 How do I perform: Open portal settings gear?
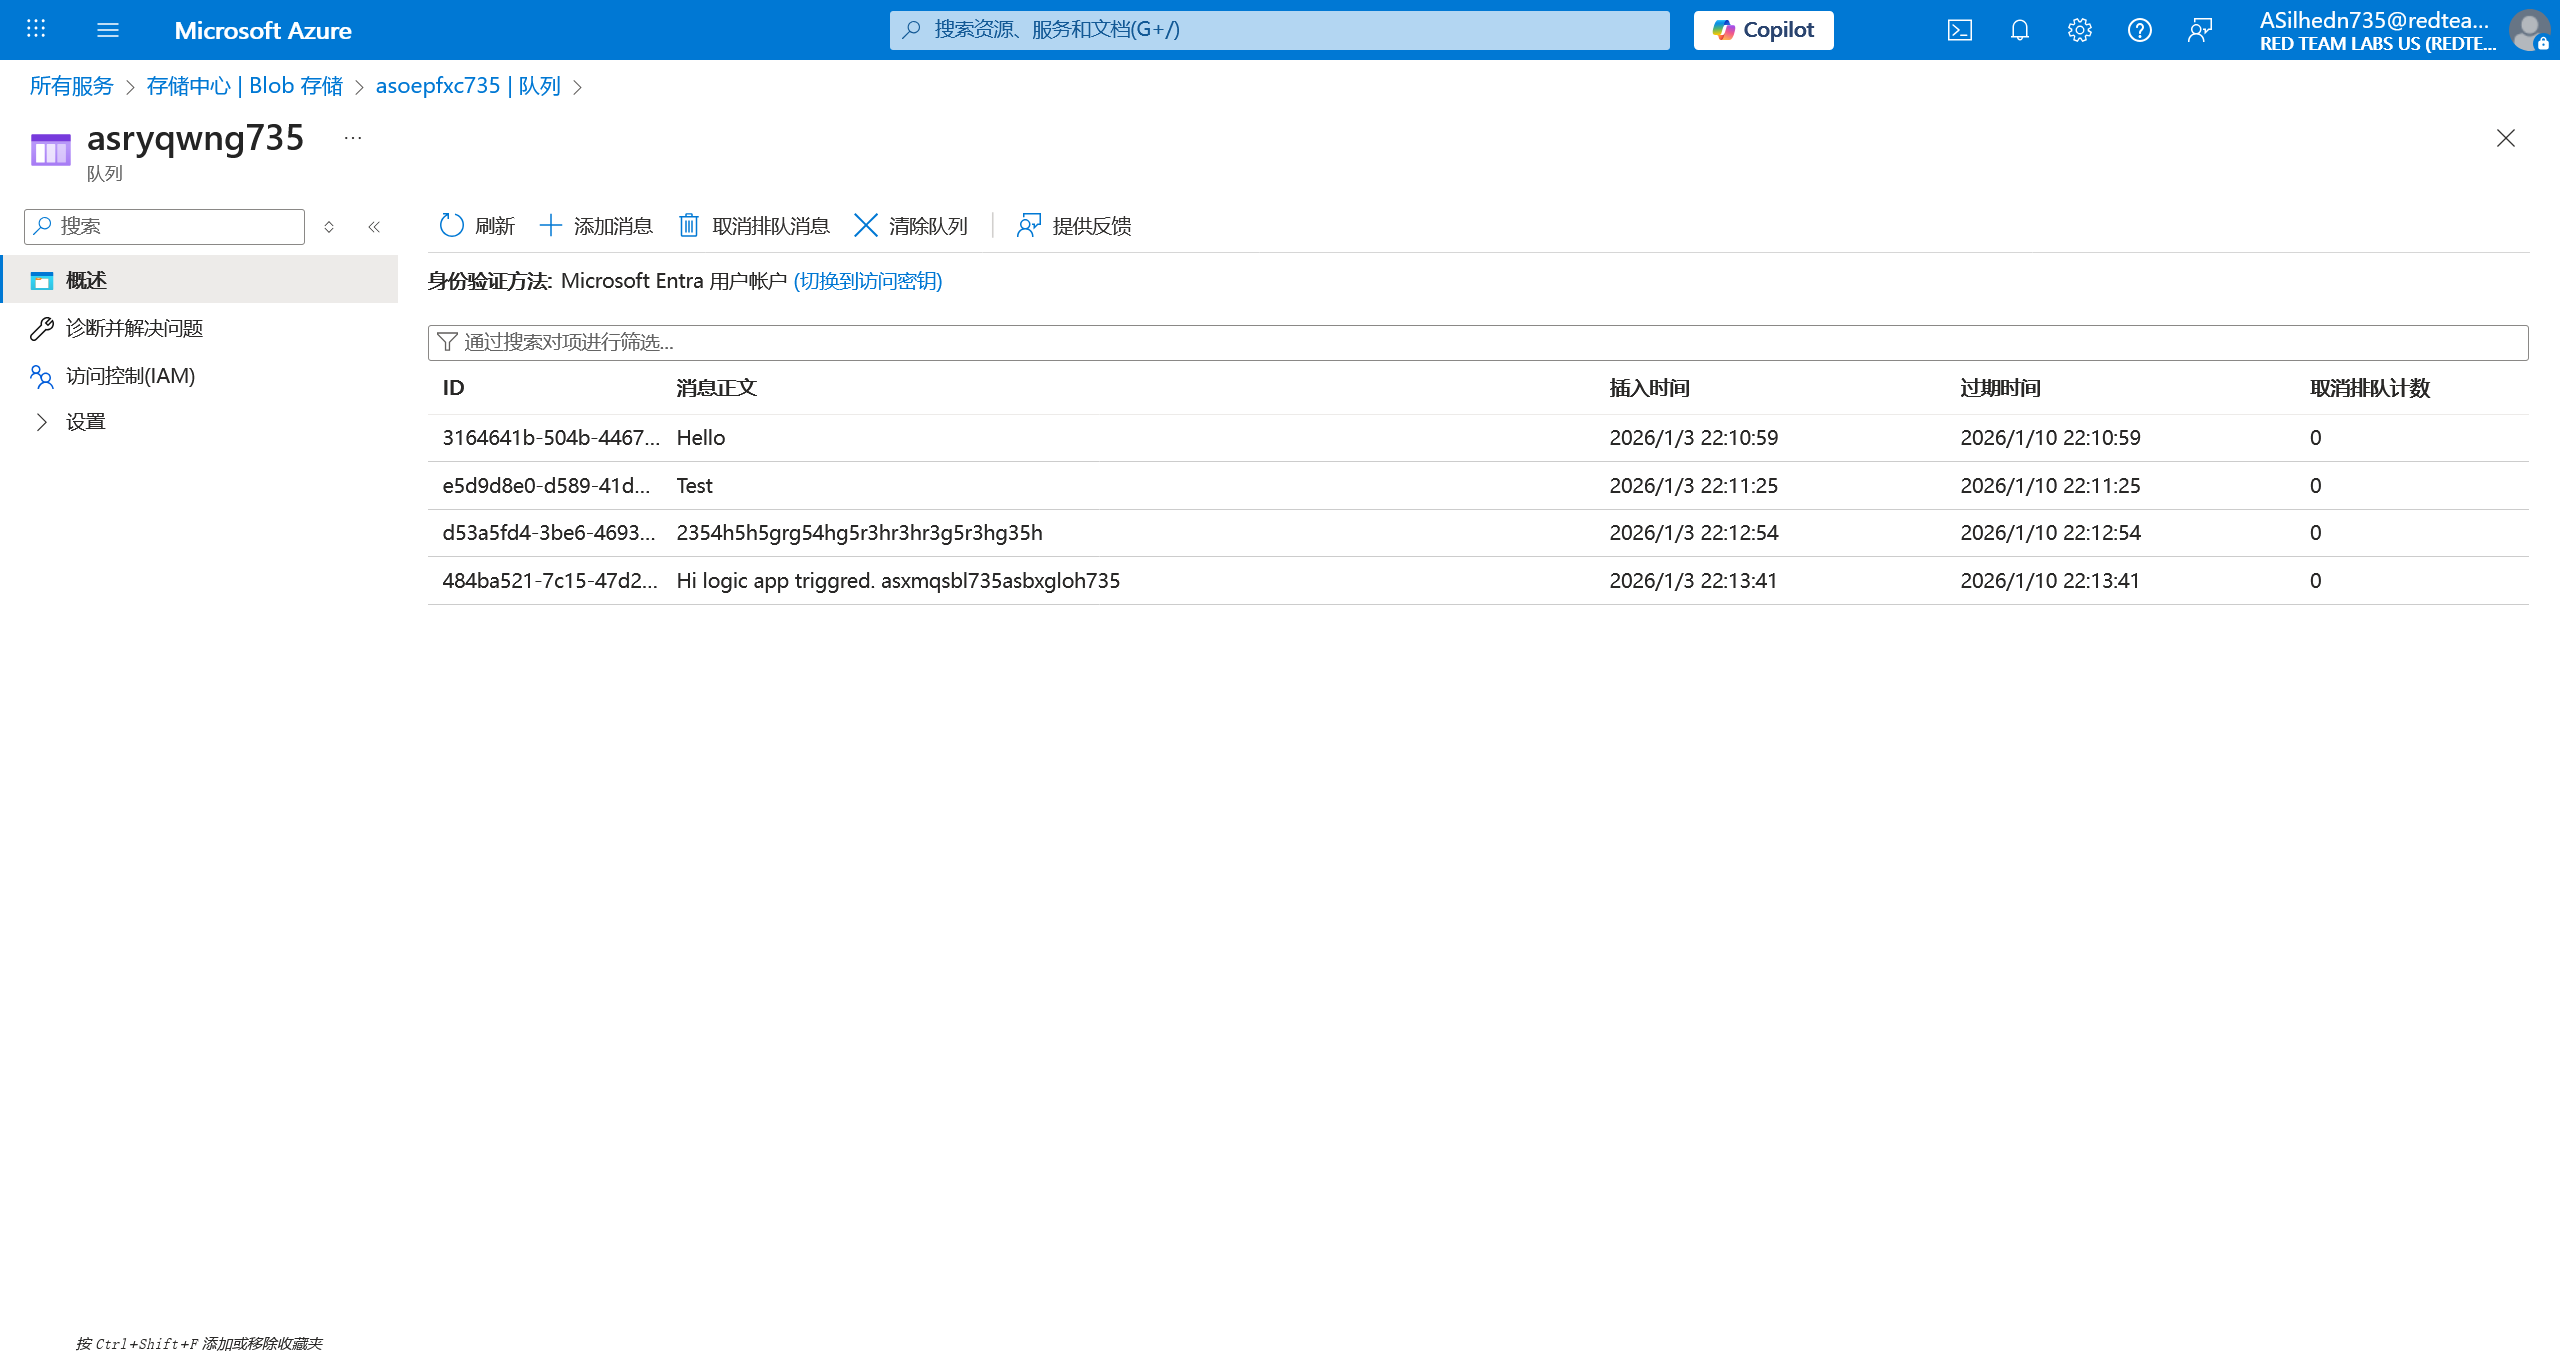[2079, 30]
